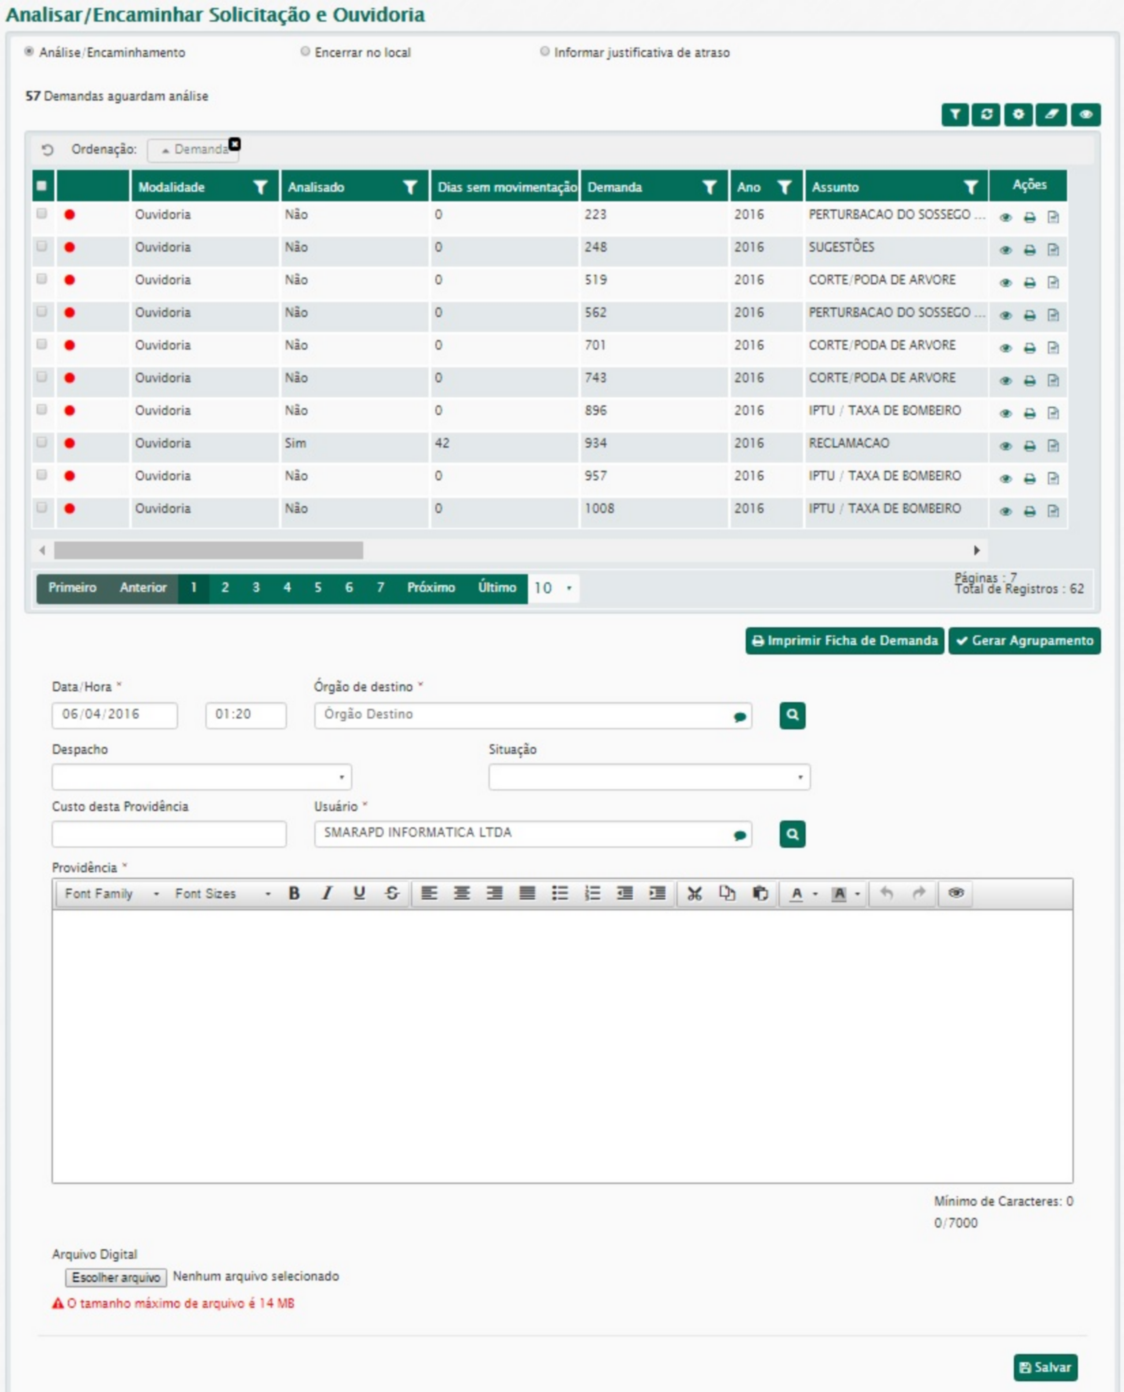Click the horizontal scrollbar under the table

click(x=208, y=551)
